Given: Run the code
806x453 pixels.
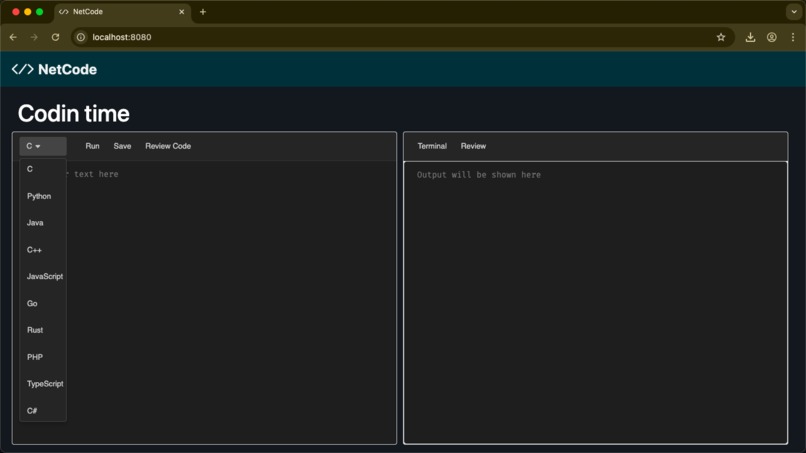Looking at the screenshot, I should [x=93, y=146].
